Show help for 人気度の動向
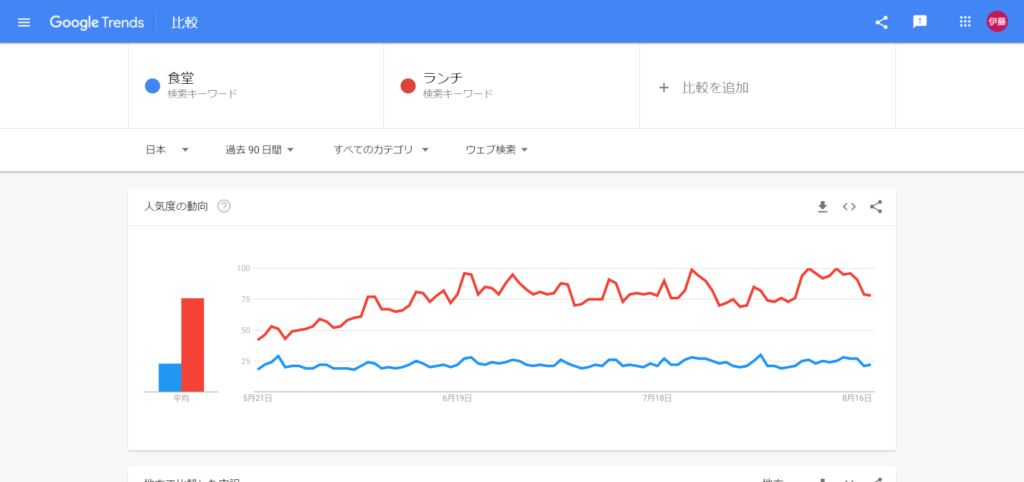This screenshot has width=1024, height=482. pos(224,207)
